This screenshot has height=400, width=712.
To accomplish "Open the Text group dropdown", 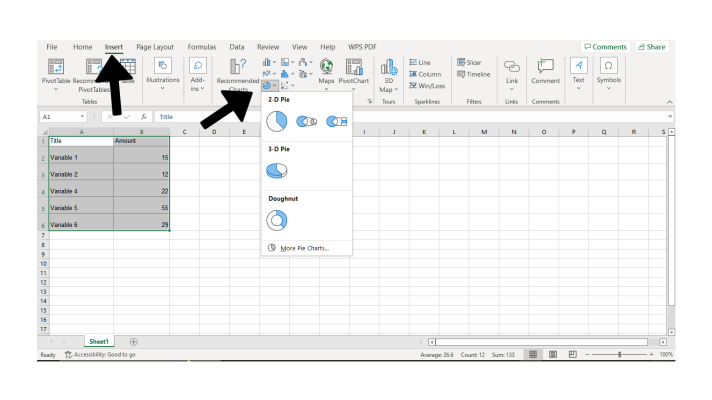I will [578, 74].
